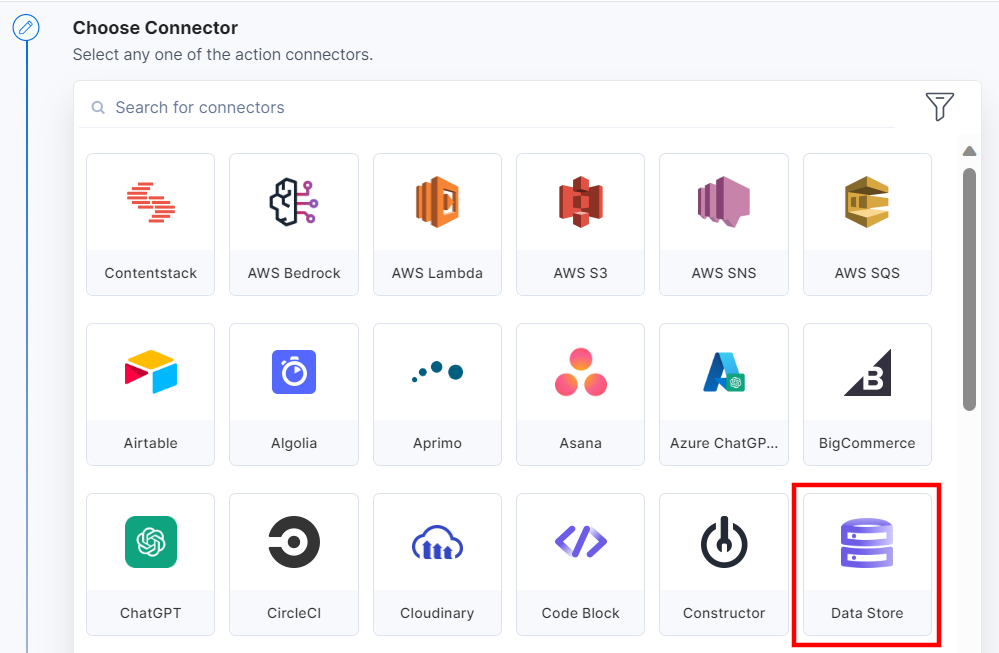Click the scrollbar up arrow

(969, 151)
